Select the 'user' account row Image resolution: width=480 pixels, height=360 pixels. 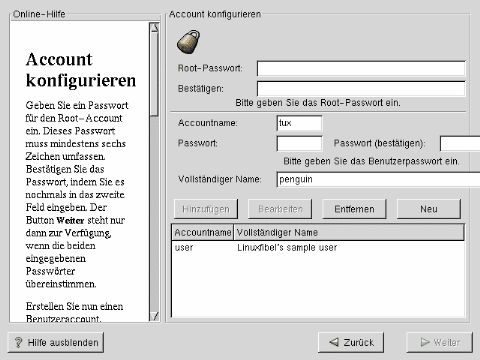pyautogui.click(x=318, y=248)
